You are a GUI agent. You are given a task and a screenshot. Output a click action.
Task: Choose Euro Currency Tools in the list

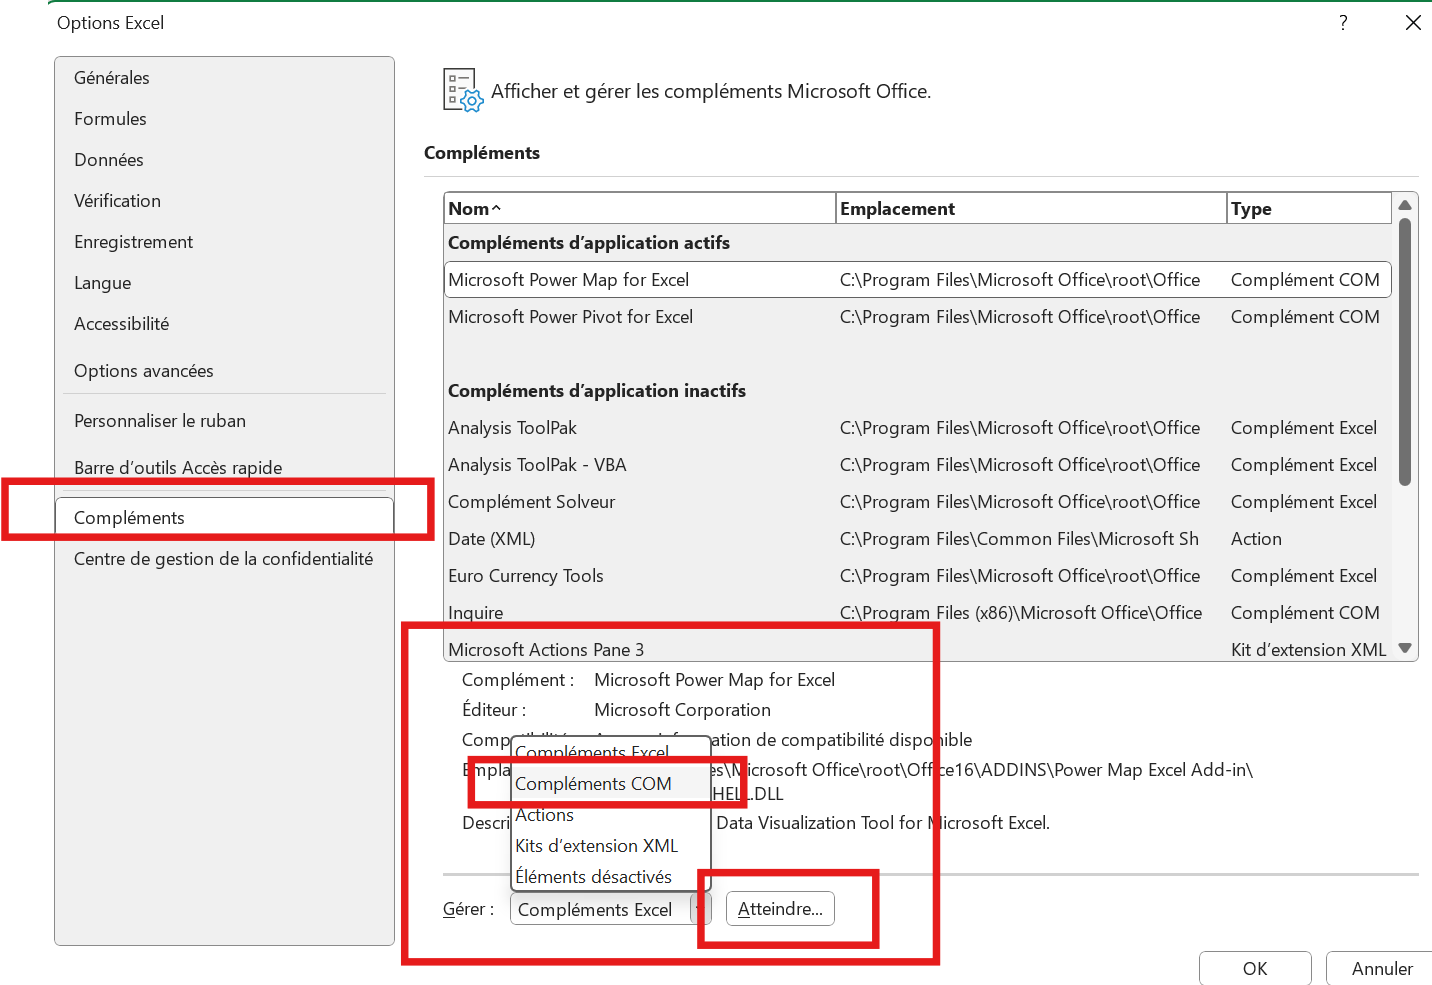pos(918,576)
